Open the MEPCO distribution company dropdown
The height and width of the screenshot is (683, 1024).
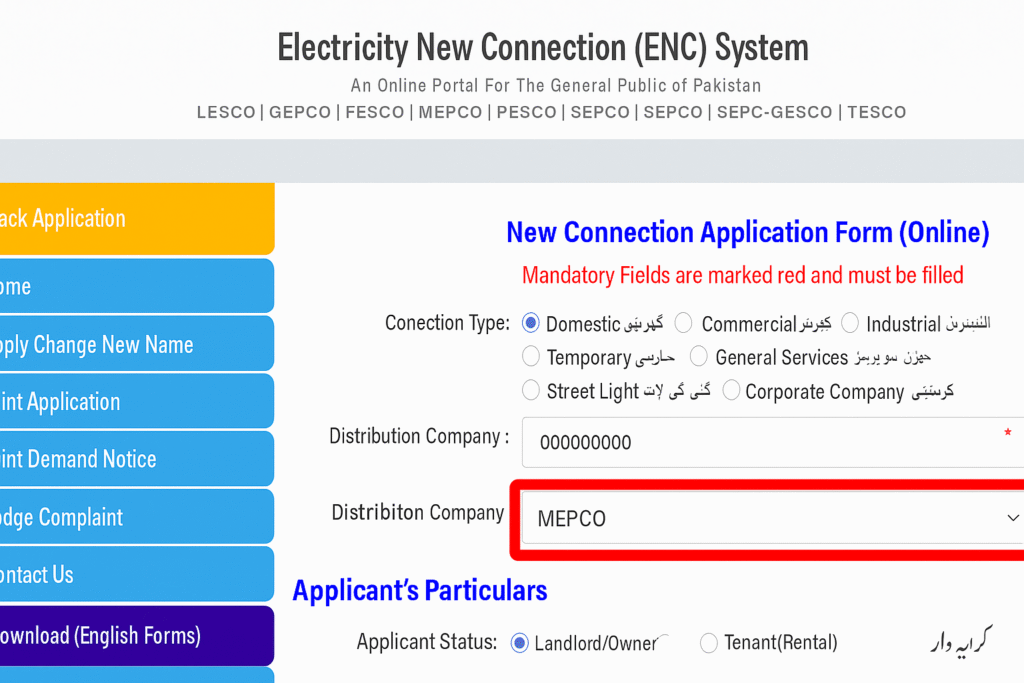[773, 518]
